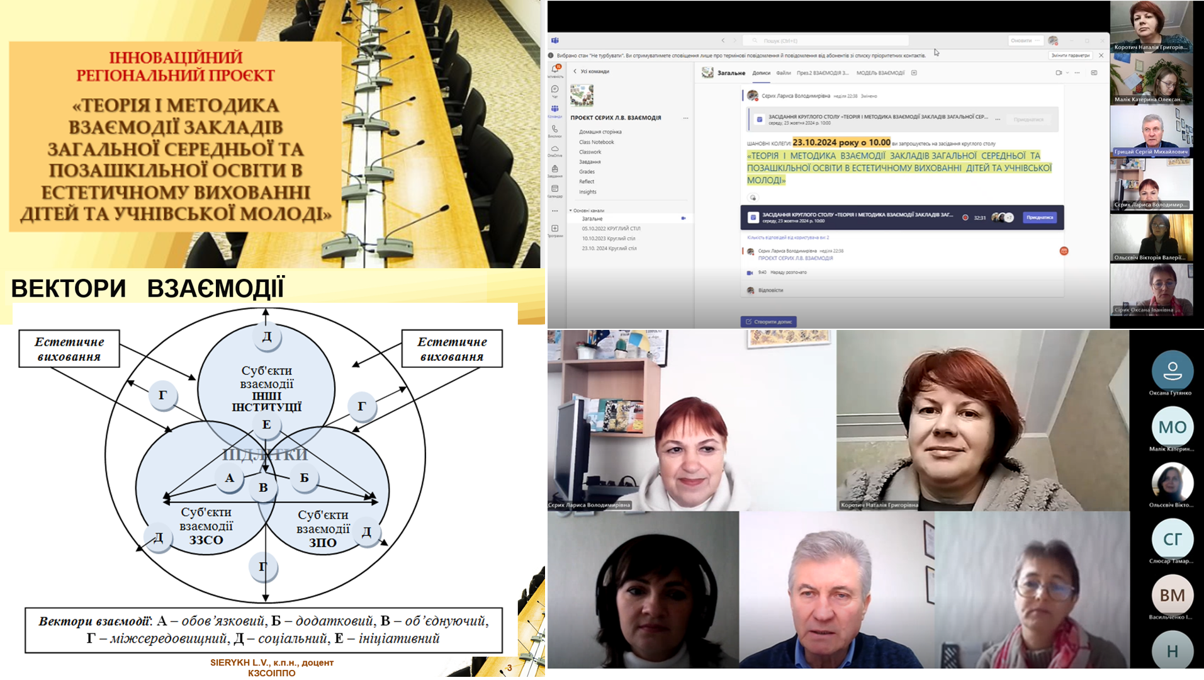Click the Створити допис button
Screen dimensions: 1204x680
768,322
